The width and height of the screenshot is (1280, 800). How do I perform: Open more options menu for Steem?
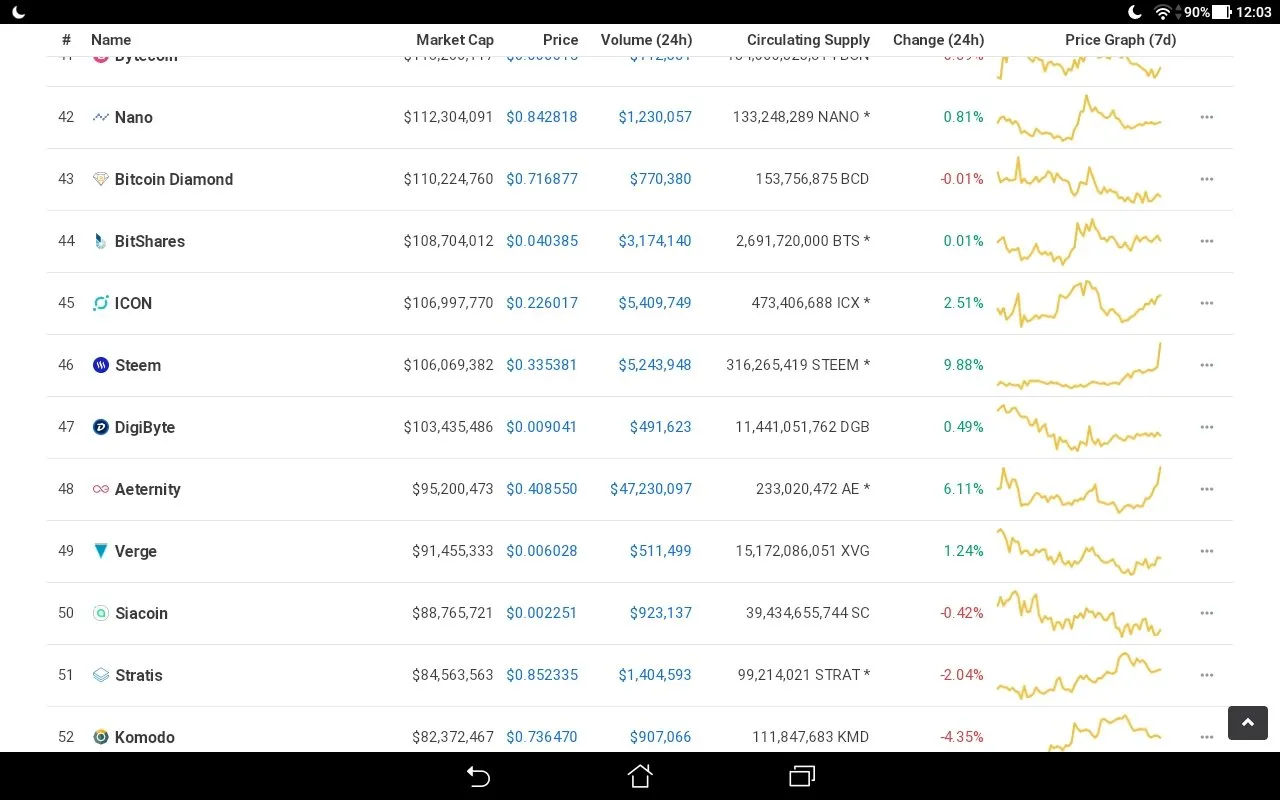(x=1207, y=365)
